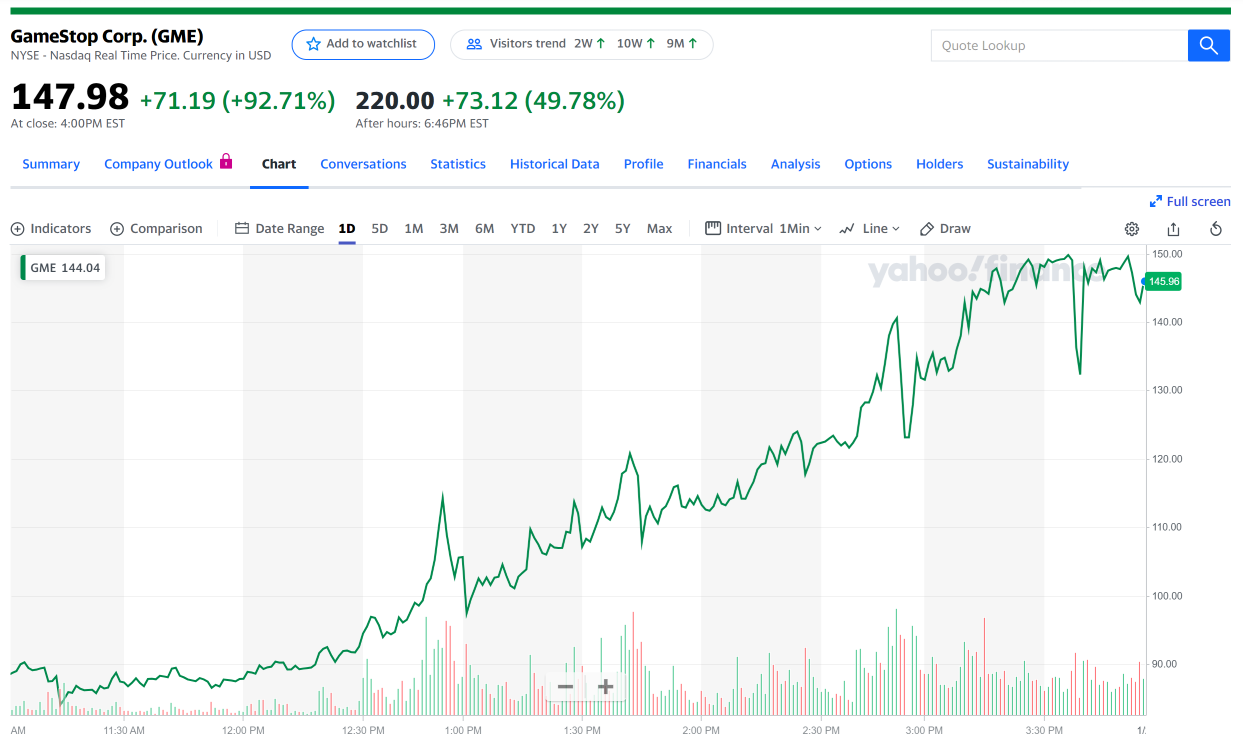The height and width of the screenshot is (743, 1243).
Task: Zoom out with the minus button
Action: point(565,687)
